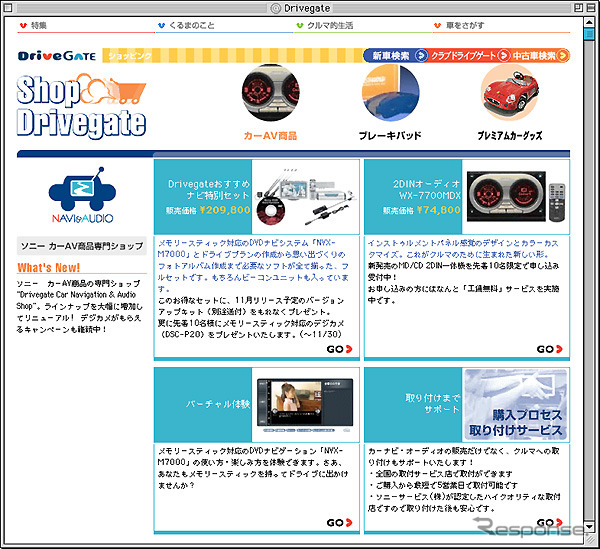Click ソニー カーAV商品専門ショップ label

(x=82, y=246)
